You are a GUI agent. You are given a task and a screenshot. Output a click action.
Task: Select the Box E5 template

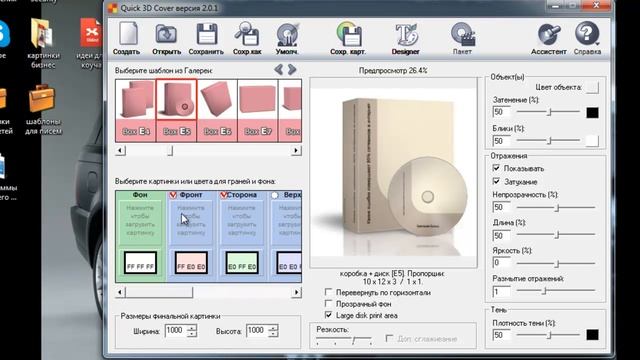(176, 110)
